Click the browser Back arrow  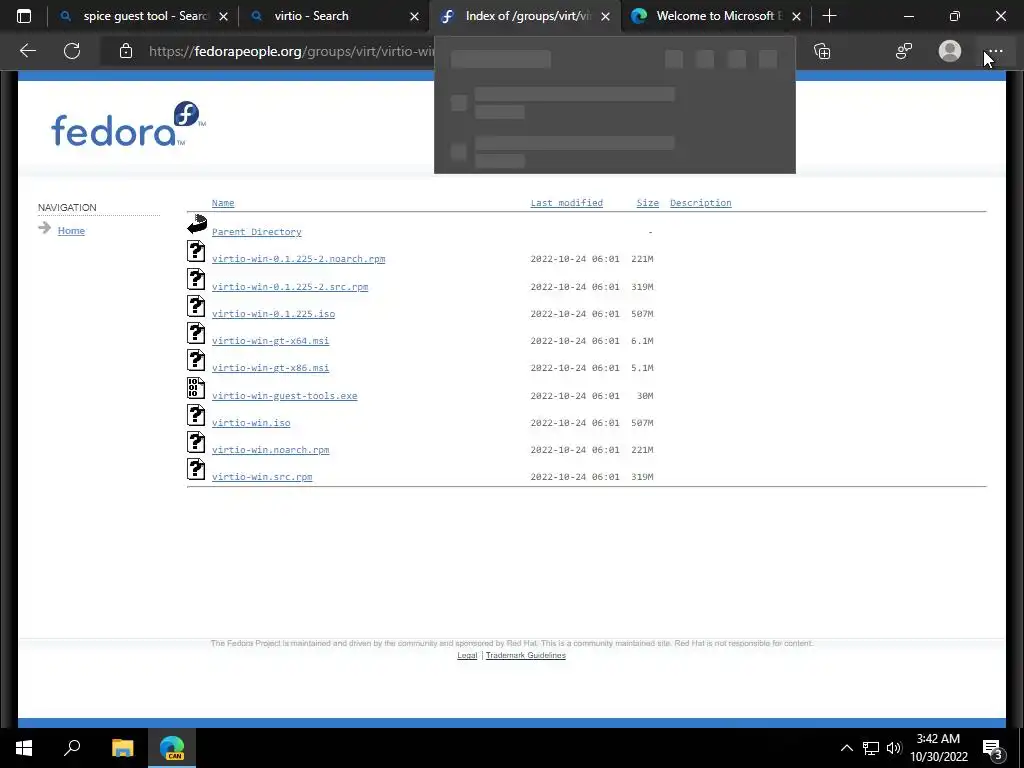click(27, 51)
